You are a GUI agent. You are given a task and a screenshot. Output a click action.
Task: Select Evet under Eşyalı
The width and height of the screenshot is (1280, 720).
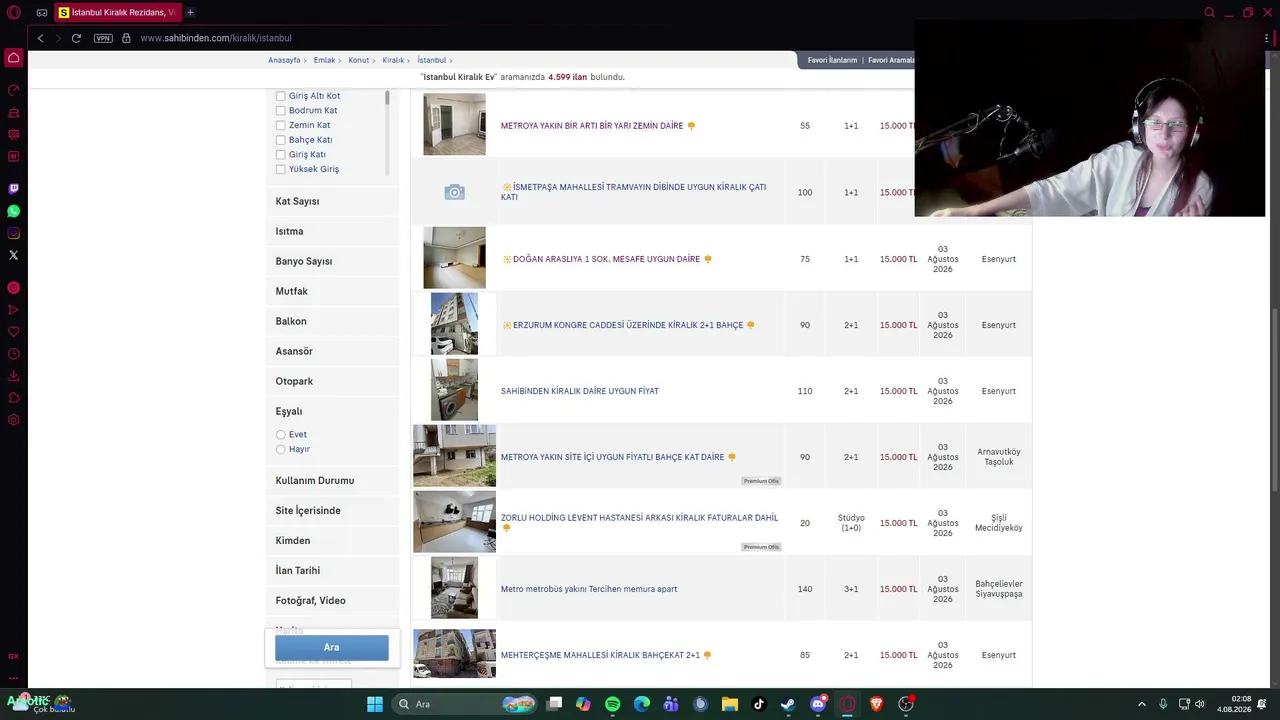(280, 435)
